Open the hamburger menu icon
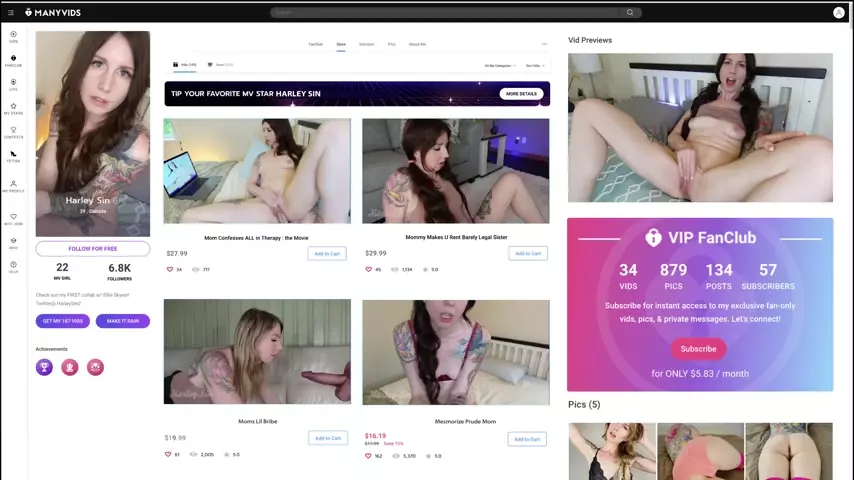The image size is (854, 480). (11, 12)
